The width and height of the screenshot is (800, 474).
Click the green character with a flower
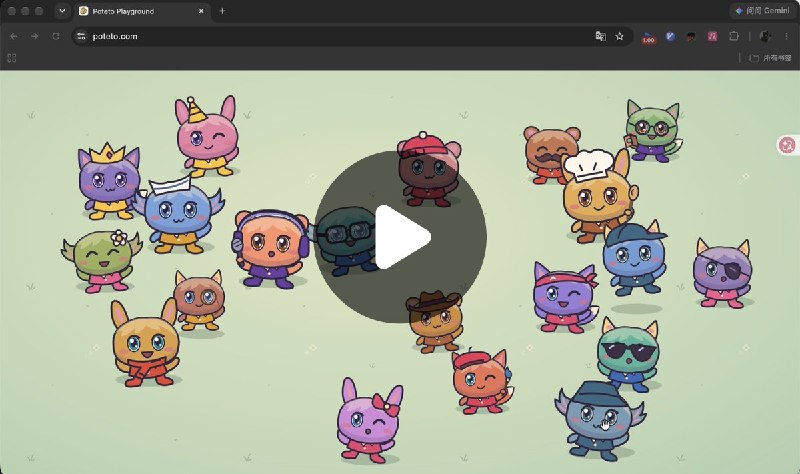click(x=102, y=261)
